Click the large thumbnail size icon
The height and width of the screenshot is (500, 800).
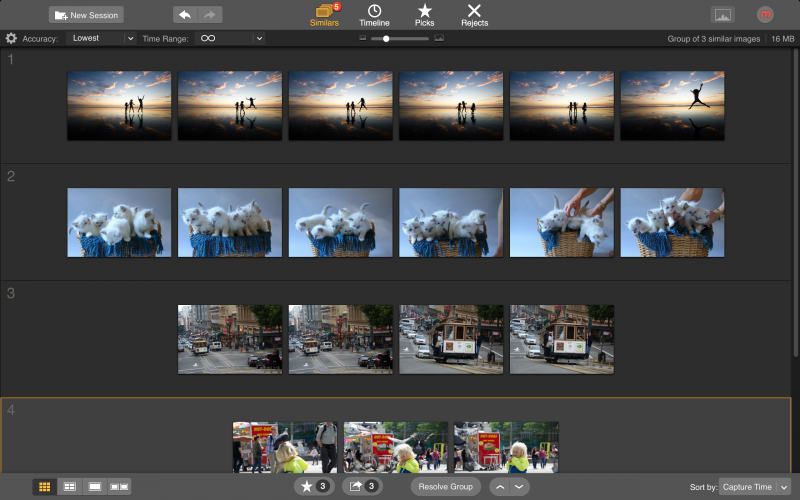[x=439, y=38]
